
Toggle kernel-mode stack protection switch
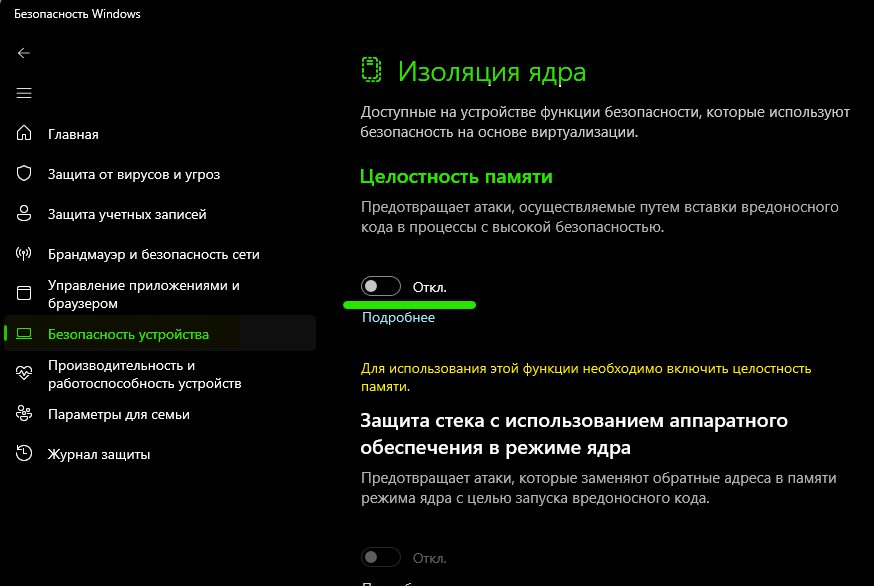(381, 557)
